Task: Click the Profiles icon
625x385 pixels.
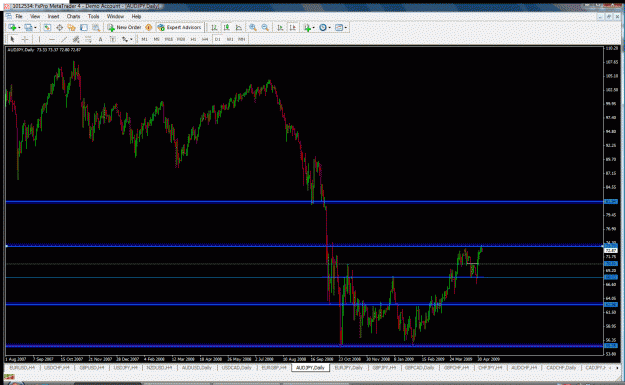Action: [28, 28]
